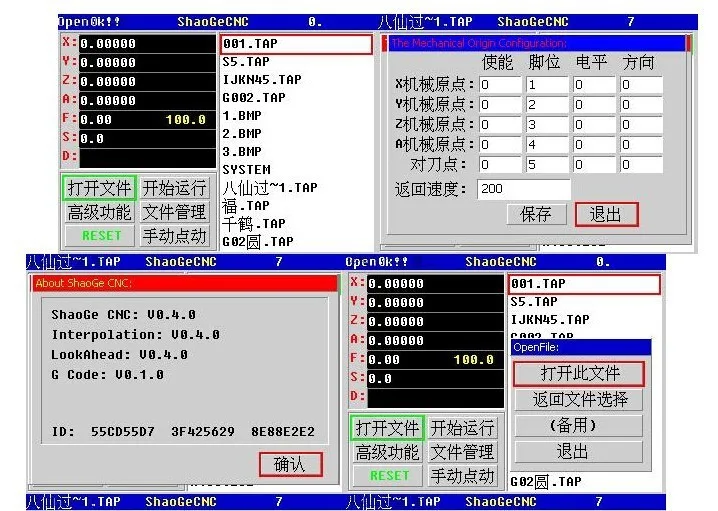Click the X机械原点 脚位 field showing 1
The image size is (718, 511).
click(x=547, y=85)
